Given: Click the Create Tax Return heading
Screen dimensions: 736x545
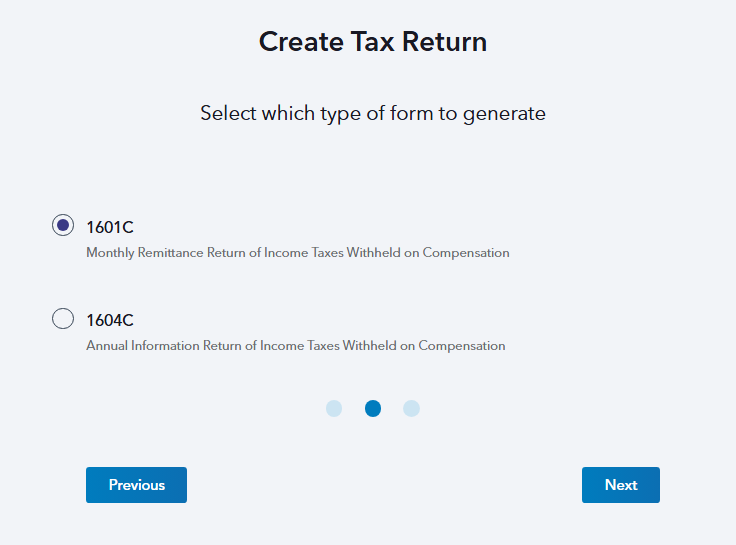Looking at the screenshot, I should (373, 42).
